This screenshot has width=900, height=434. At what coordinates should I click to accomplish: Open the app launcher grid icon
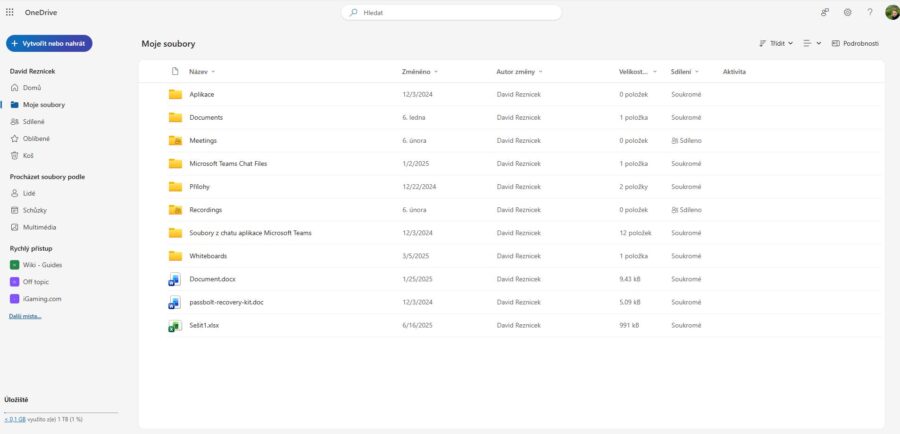coord(10,12)
